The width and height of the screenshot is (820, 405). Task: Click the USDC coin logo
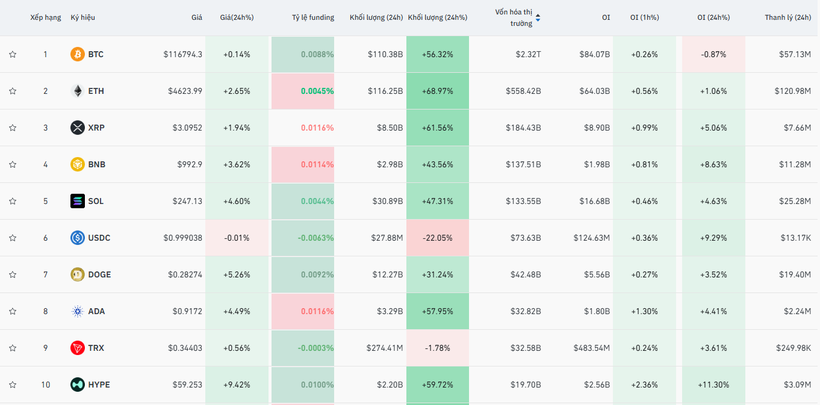pos(77,238)
